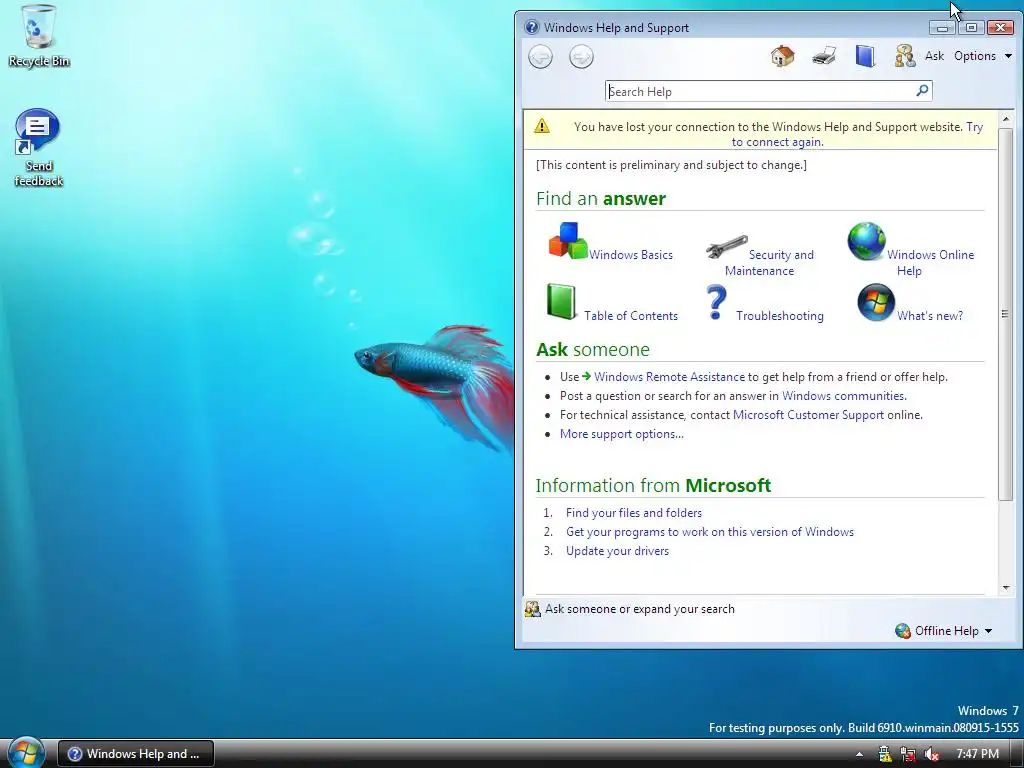Open 'Find your files and folders' topic
The height and width of the screenshot is (768, 1024).
pyautogui.click(x=633, y=513)
